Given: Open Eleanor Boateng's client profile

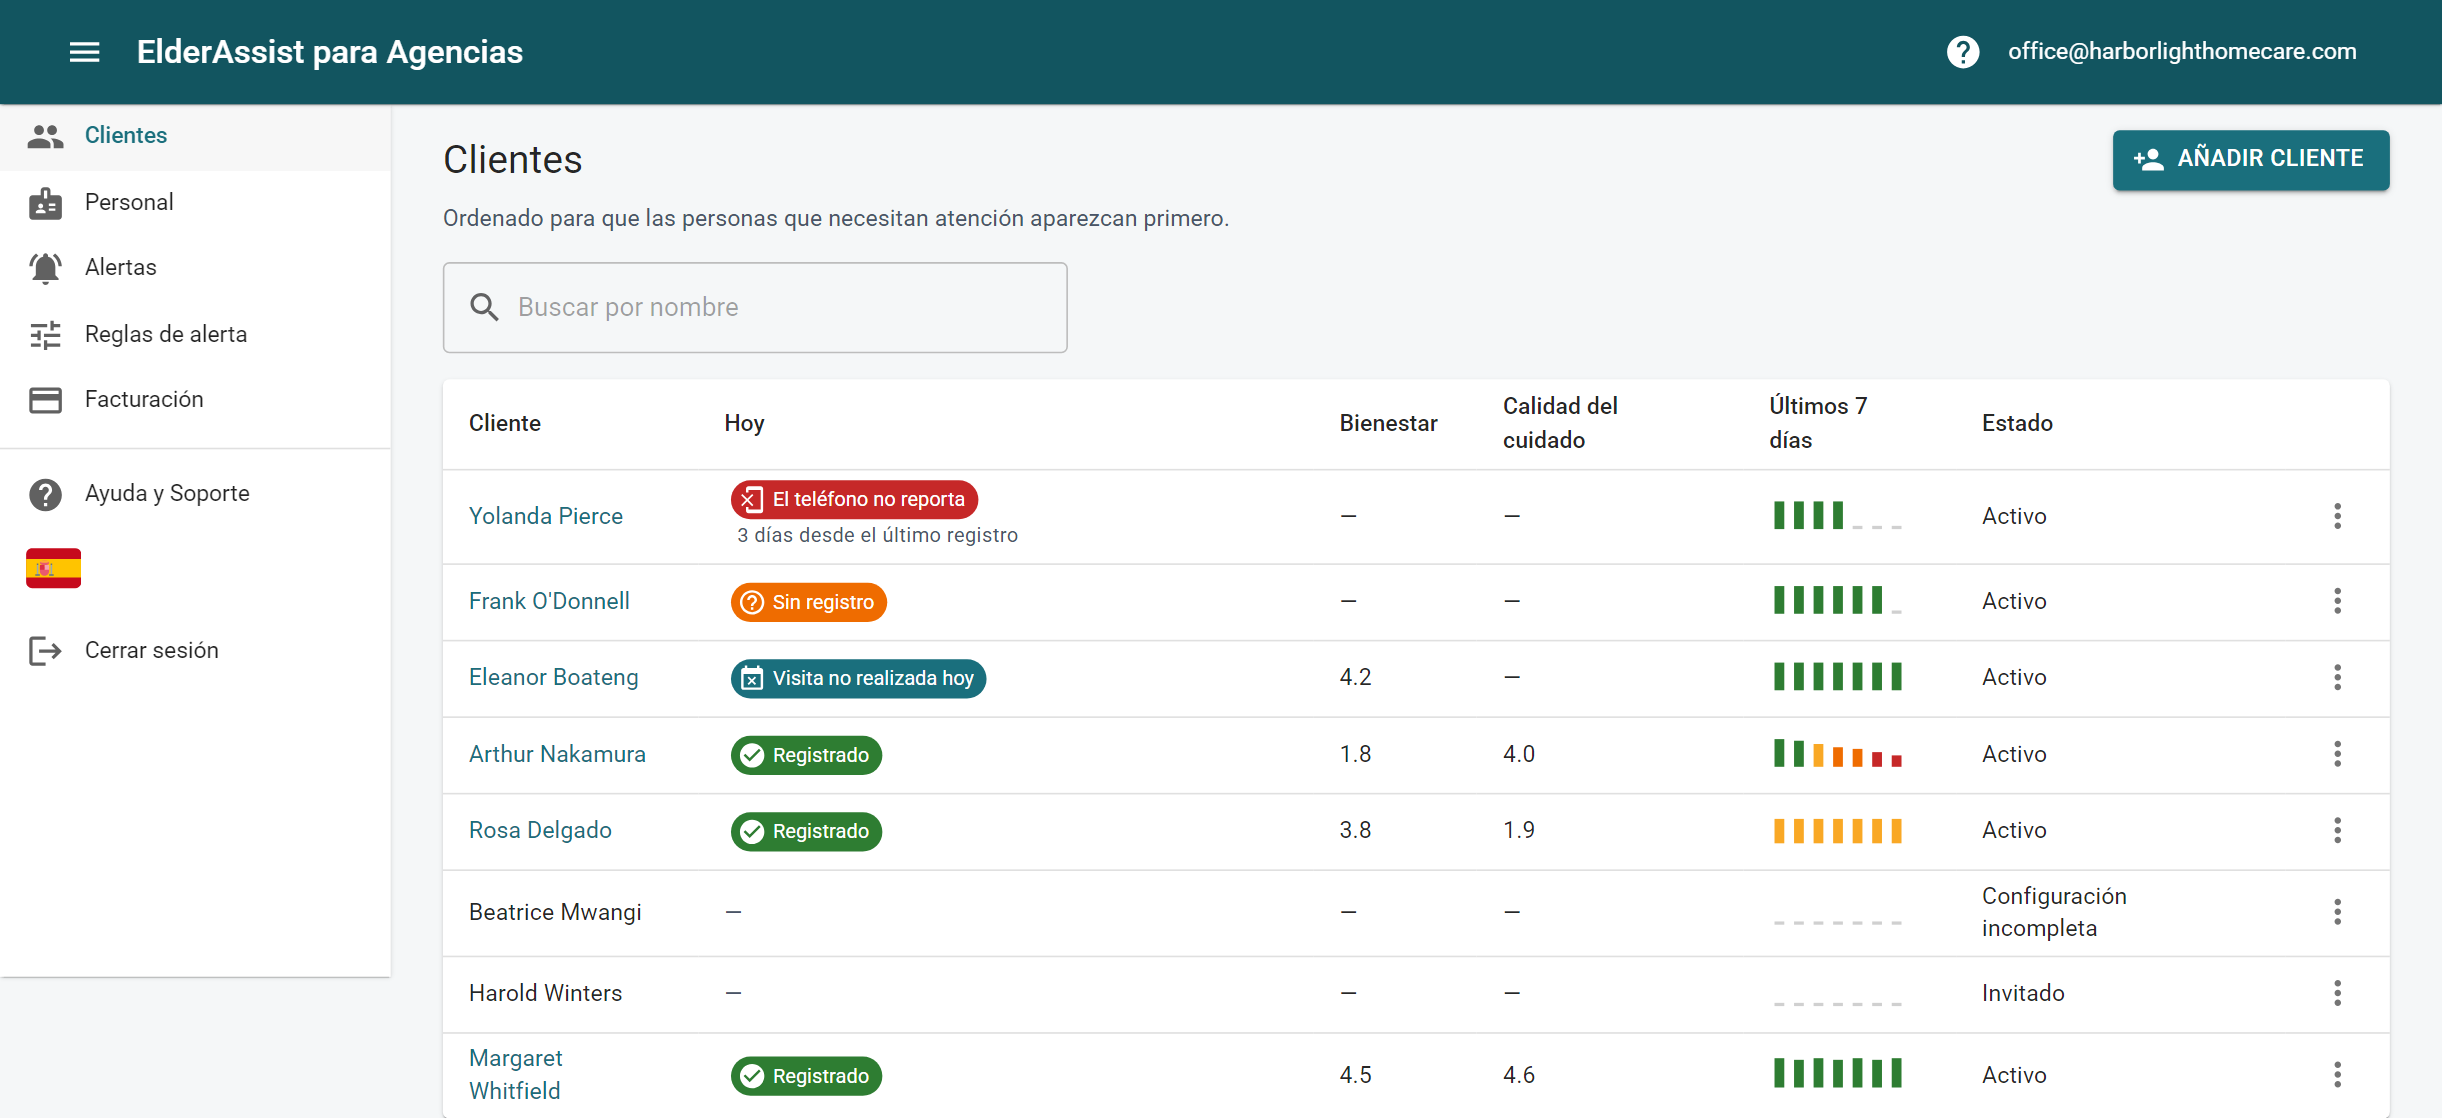Looking at the screenshot, I should 553,677.
